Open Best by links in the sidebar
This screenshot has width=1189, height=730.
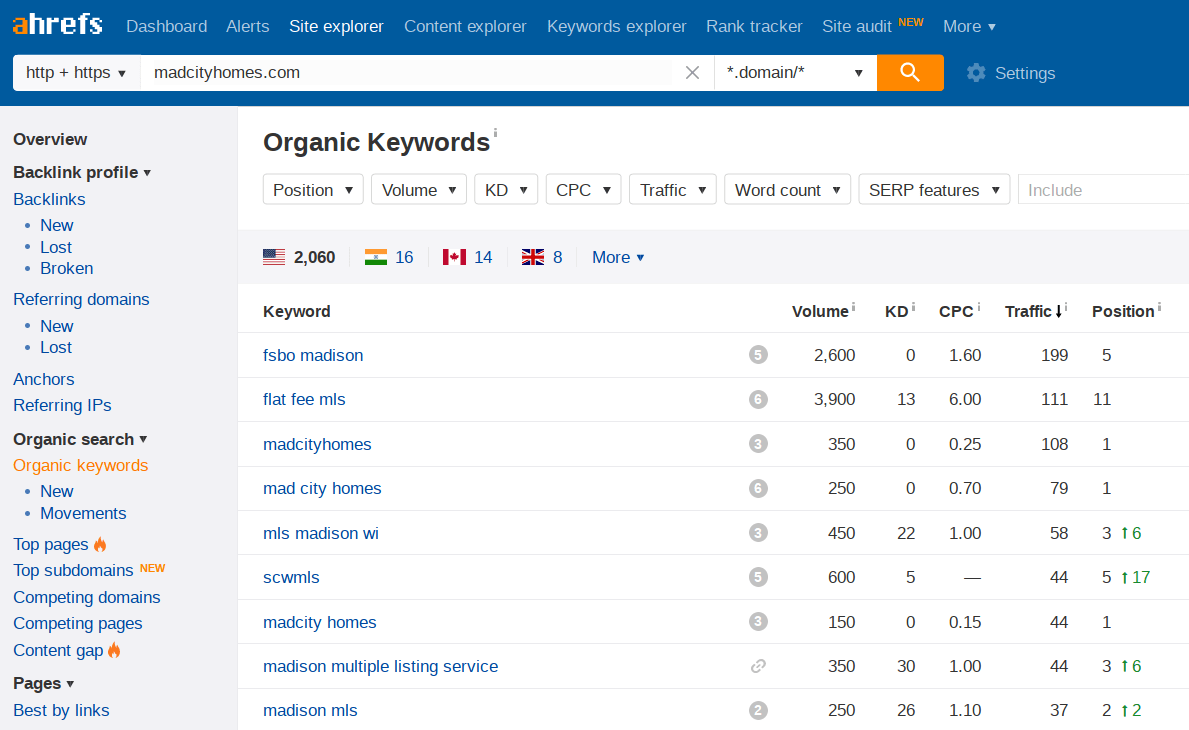(x=61, y=710)
